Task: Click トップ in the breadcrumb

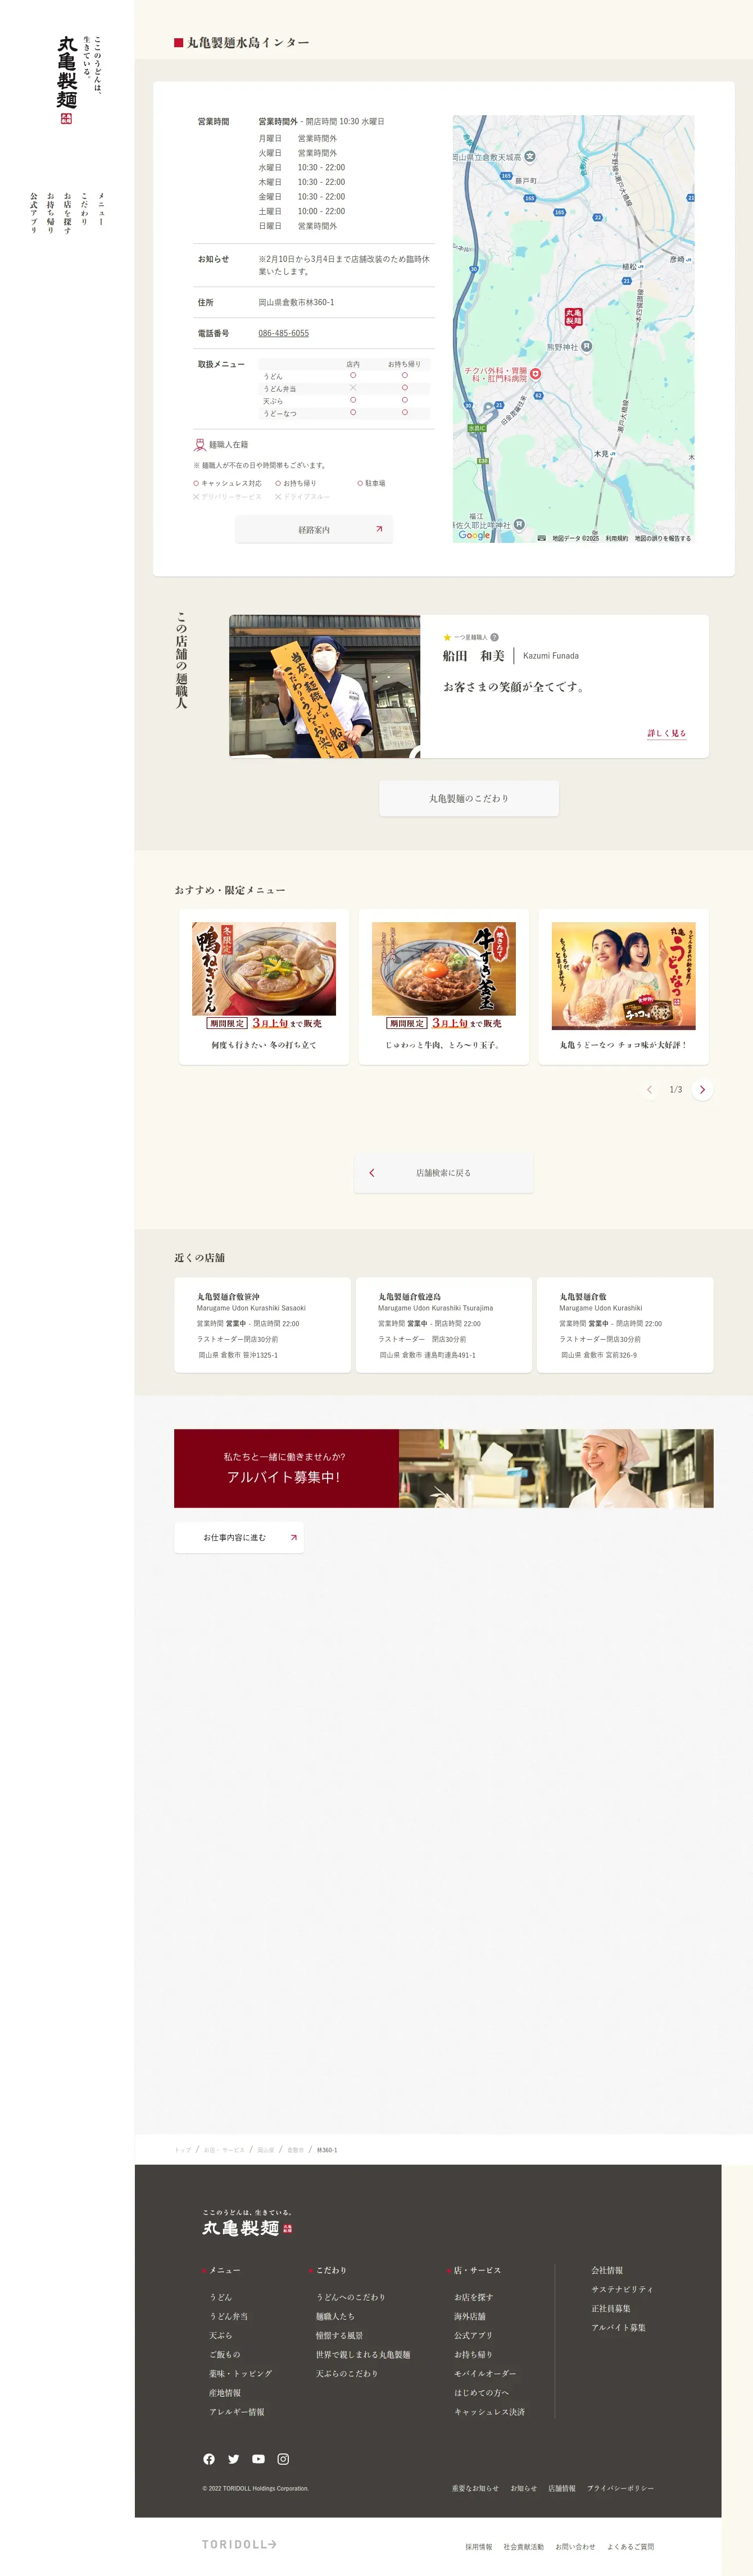Action: pyautogui.click(x=183, y=2150)
